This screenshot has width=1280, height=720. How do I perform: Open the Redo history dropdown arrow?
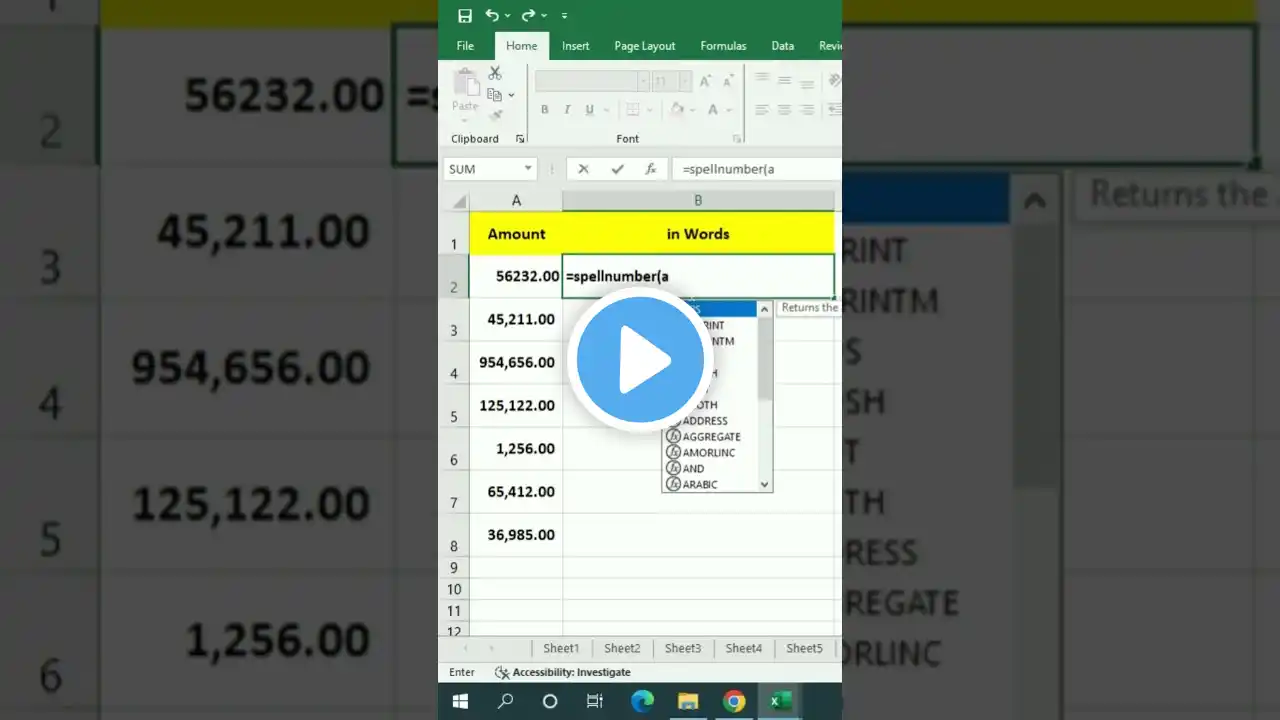(543, 16)
